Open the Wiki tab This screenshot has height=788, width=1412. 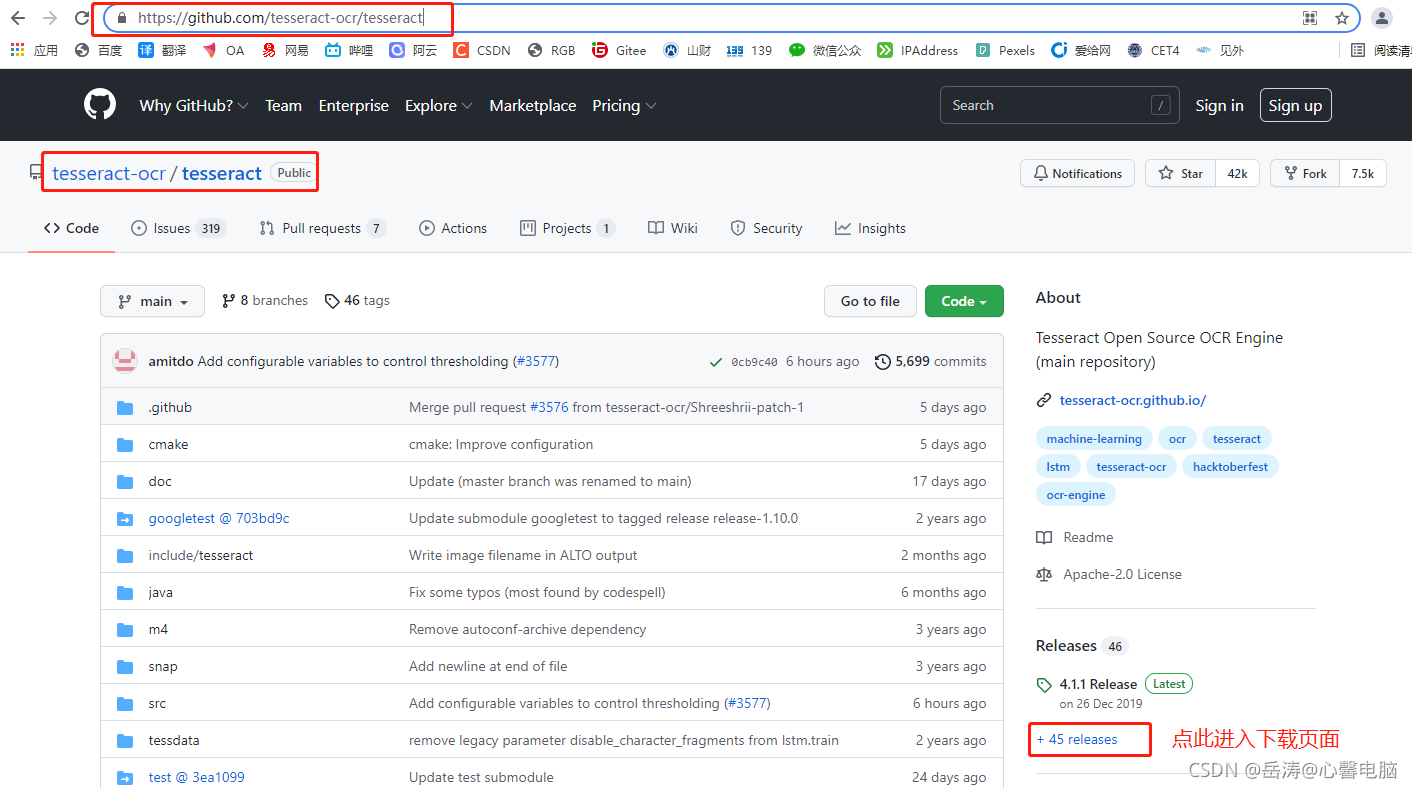coord(673,228)
